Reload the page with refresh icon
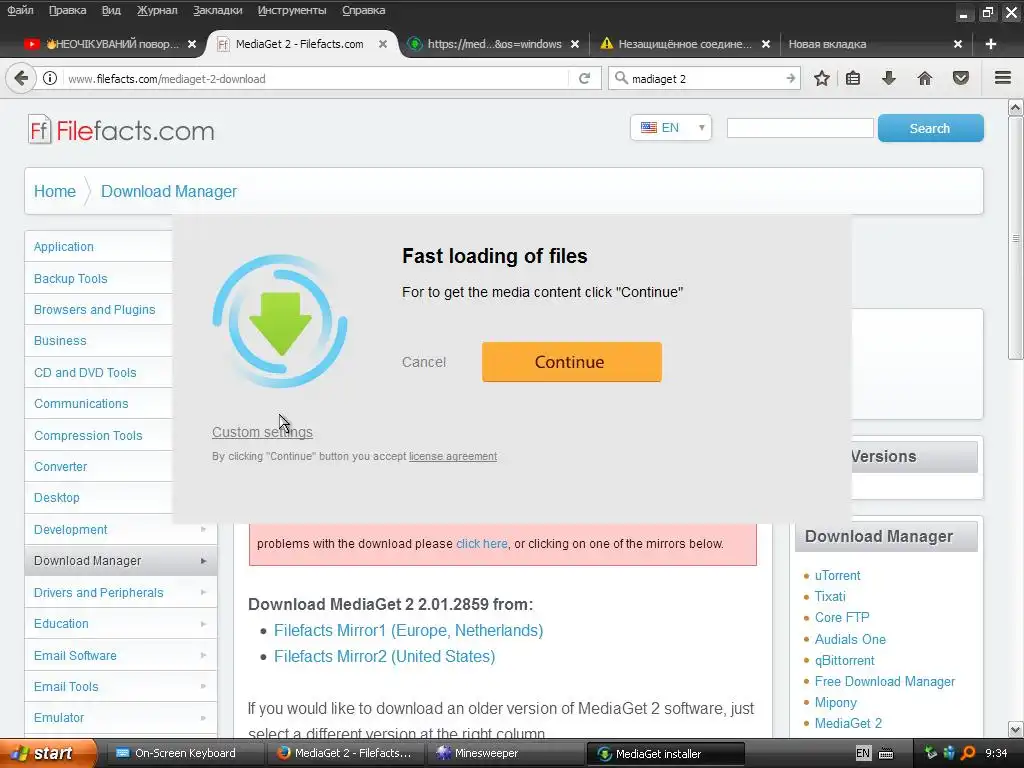 point(584,78)
